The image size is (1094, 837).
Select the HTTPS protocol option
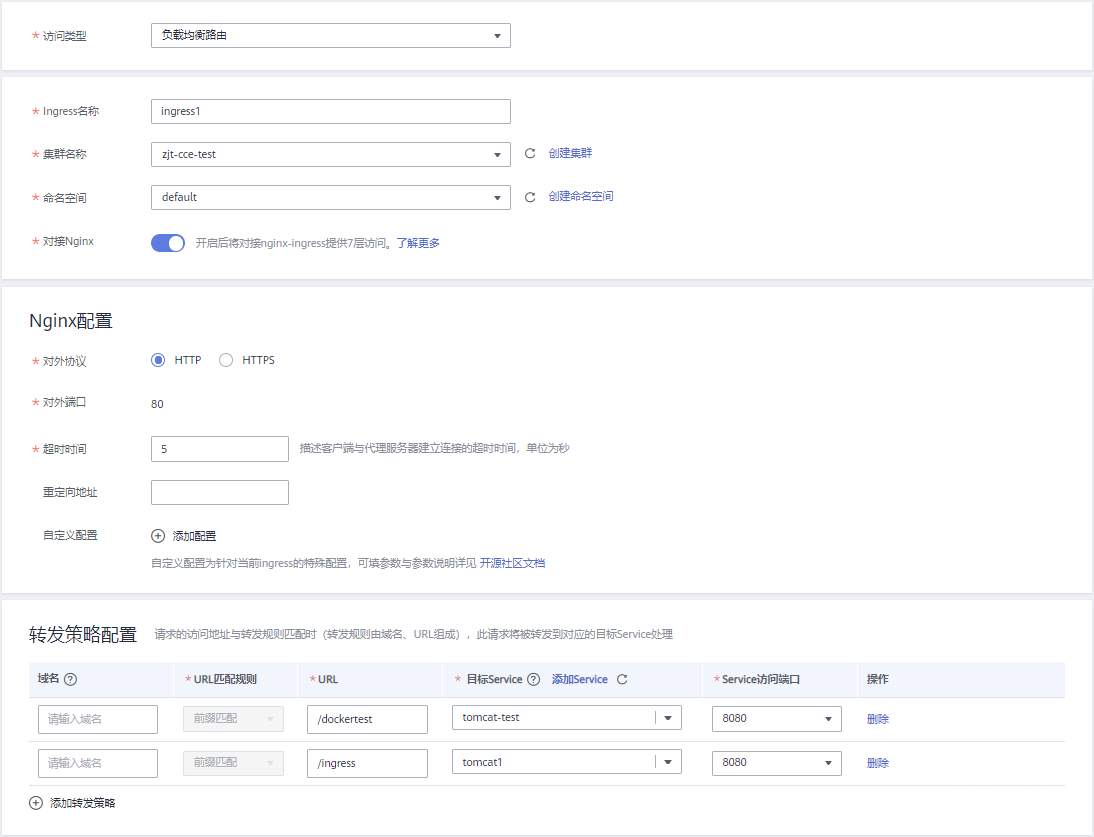(x=226, y=360)
